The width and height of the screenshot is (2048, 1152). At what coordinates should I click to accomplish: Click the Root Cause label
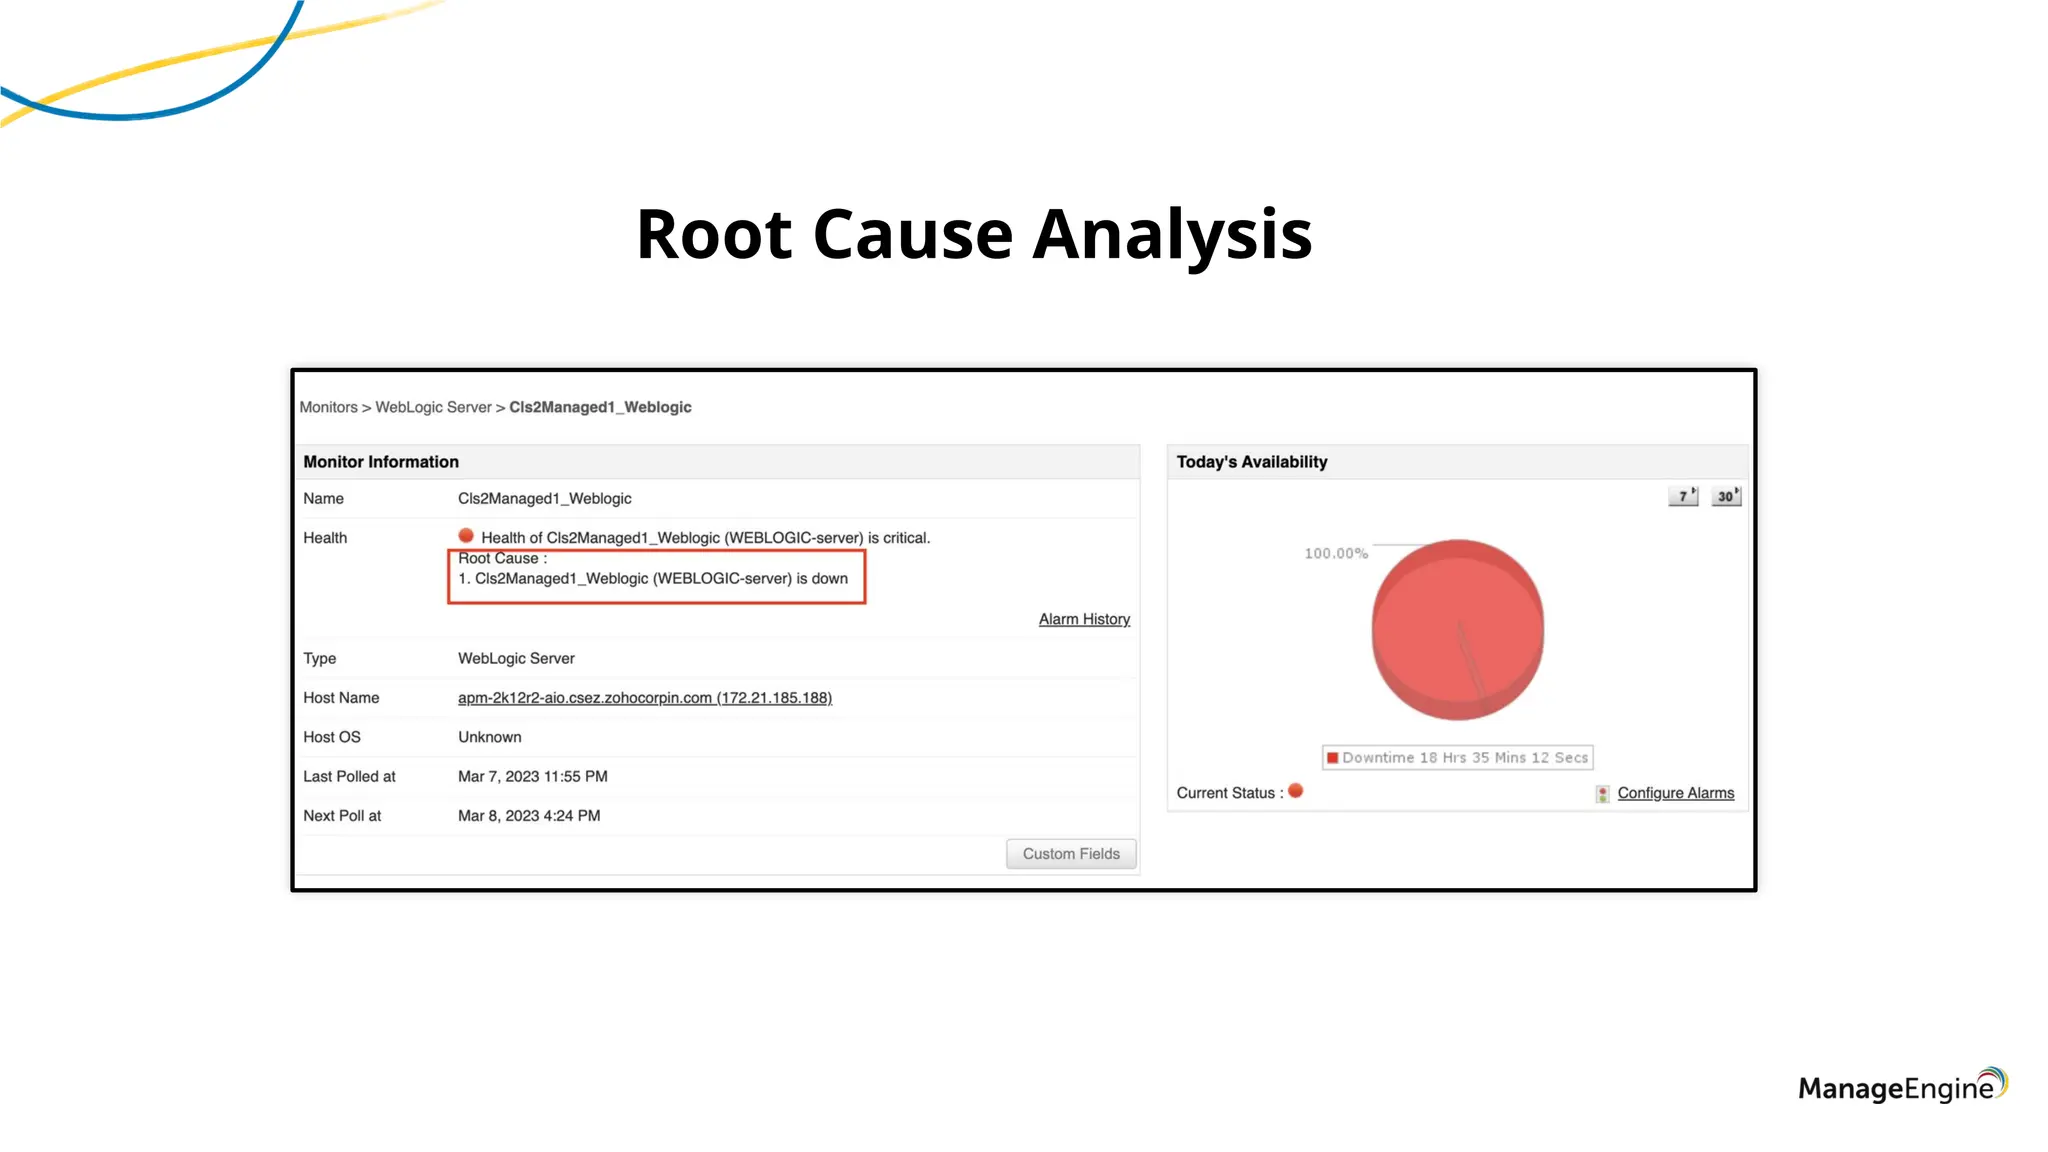[x=502, y=558]
